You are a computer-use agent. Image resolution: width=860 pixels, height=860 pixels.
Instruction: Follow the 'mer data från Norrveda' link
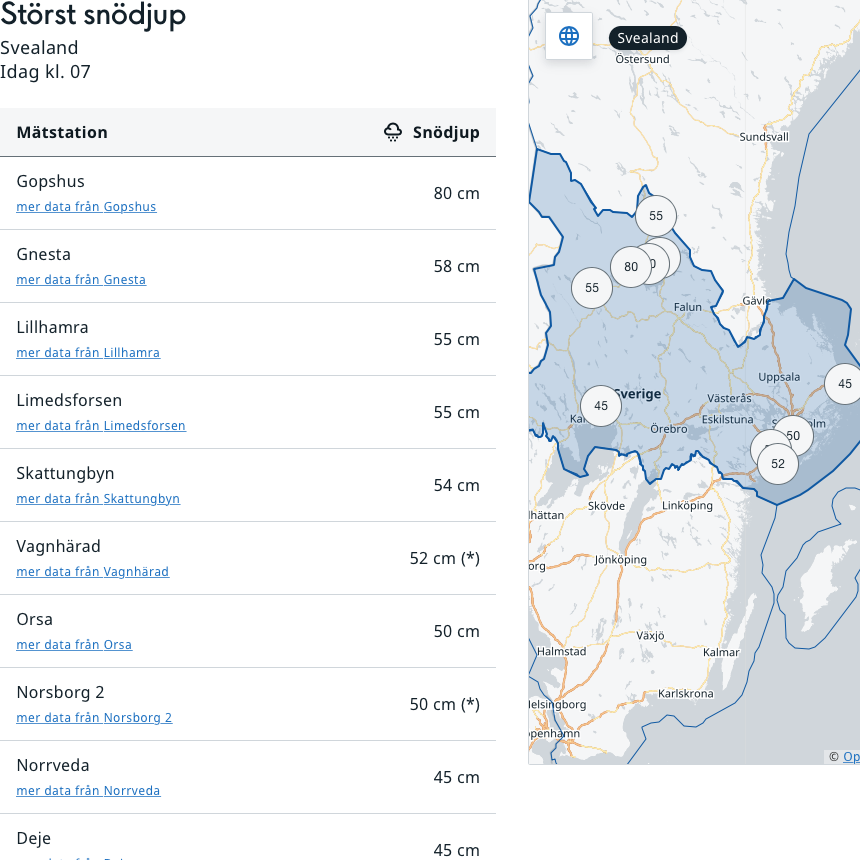[x=88, y=791]
